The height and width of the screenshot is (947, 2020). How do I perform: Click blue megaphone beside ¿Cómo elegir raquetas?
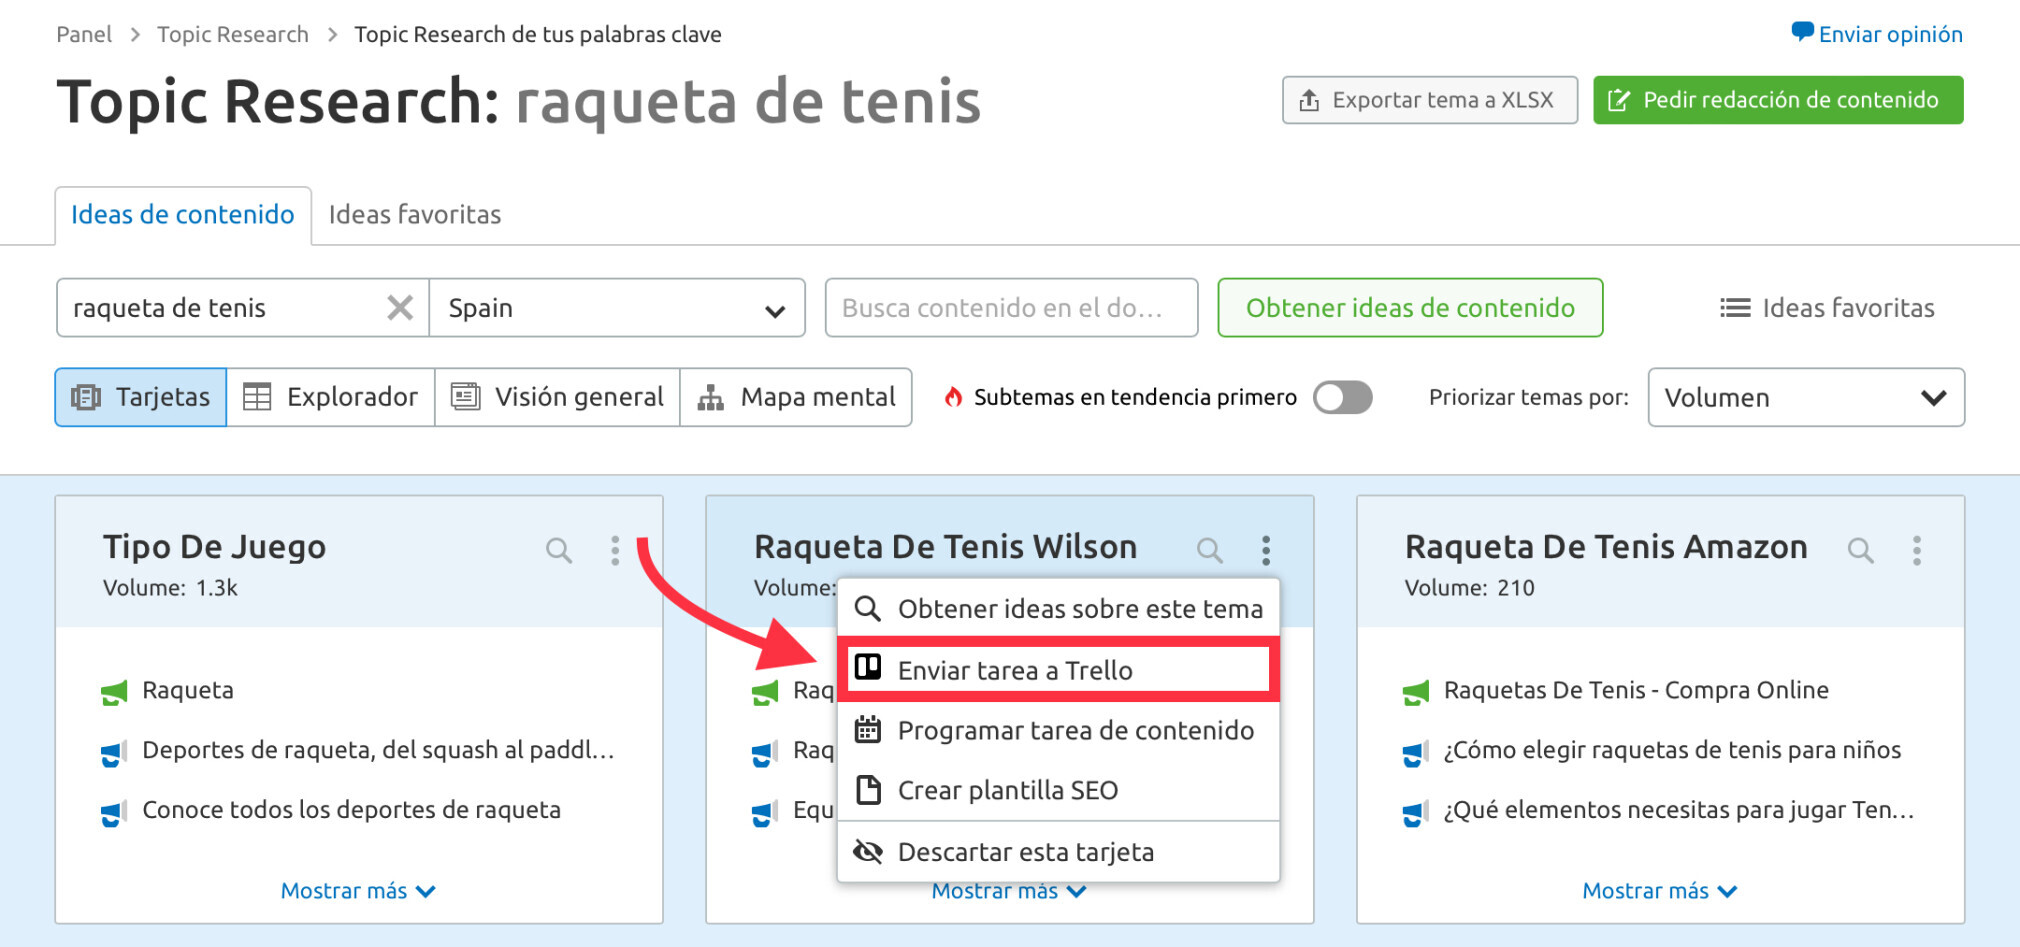click(1416, 753)
